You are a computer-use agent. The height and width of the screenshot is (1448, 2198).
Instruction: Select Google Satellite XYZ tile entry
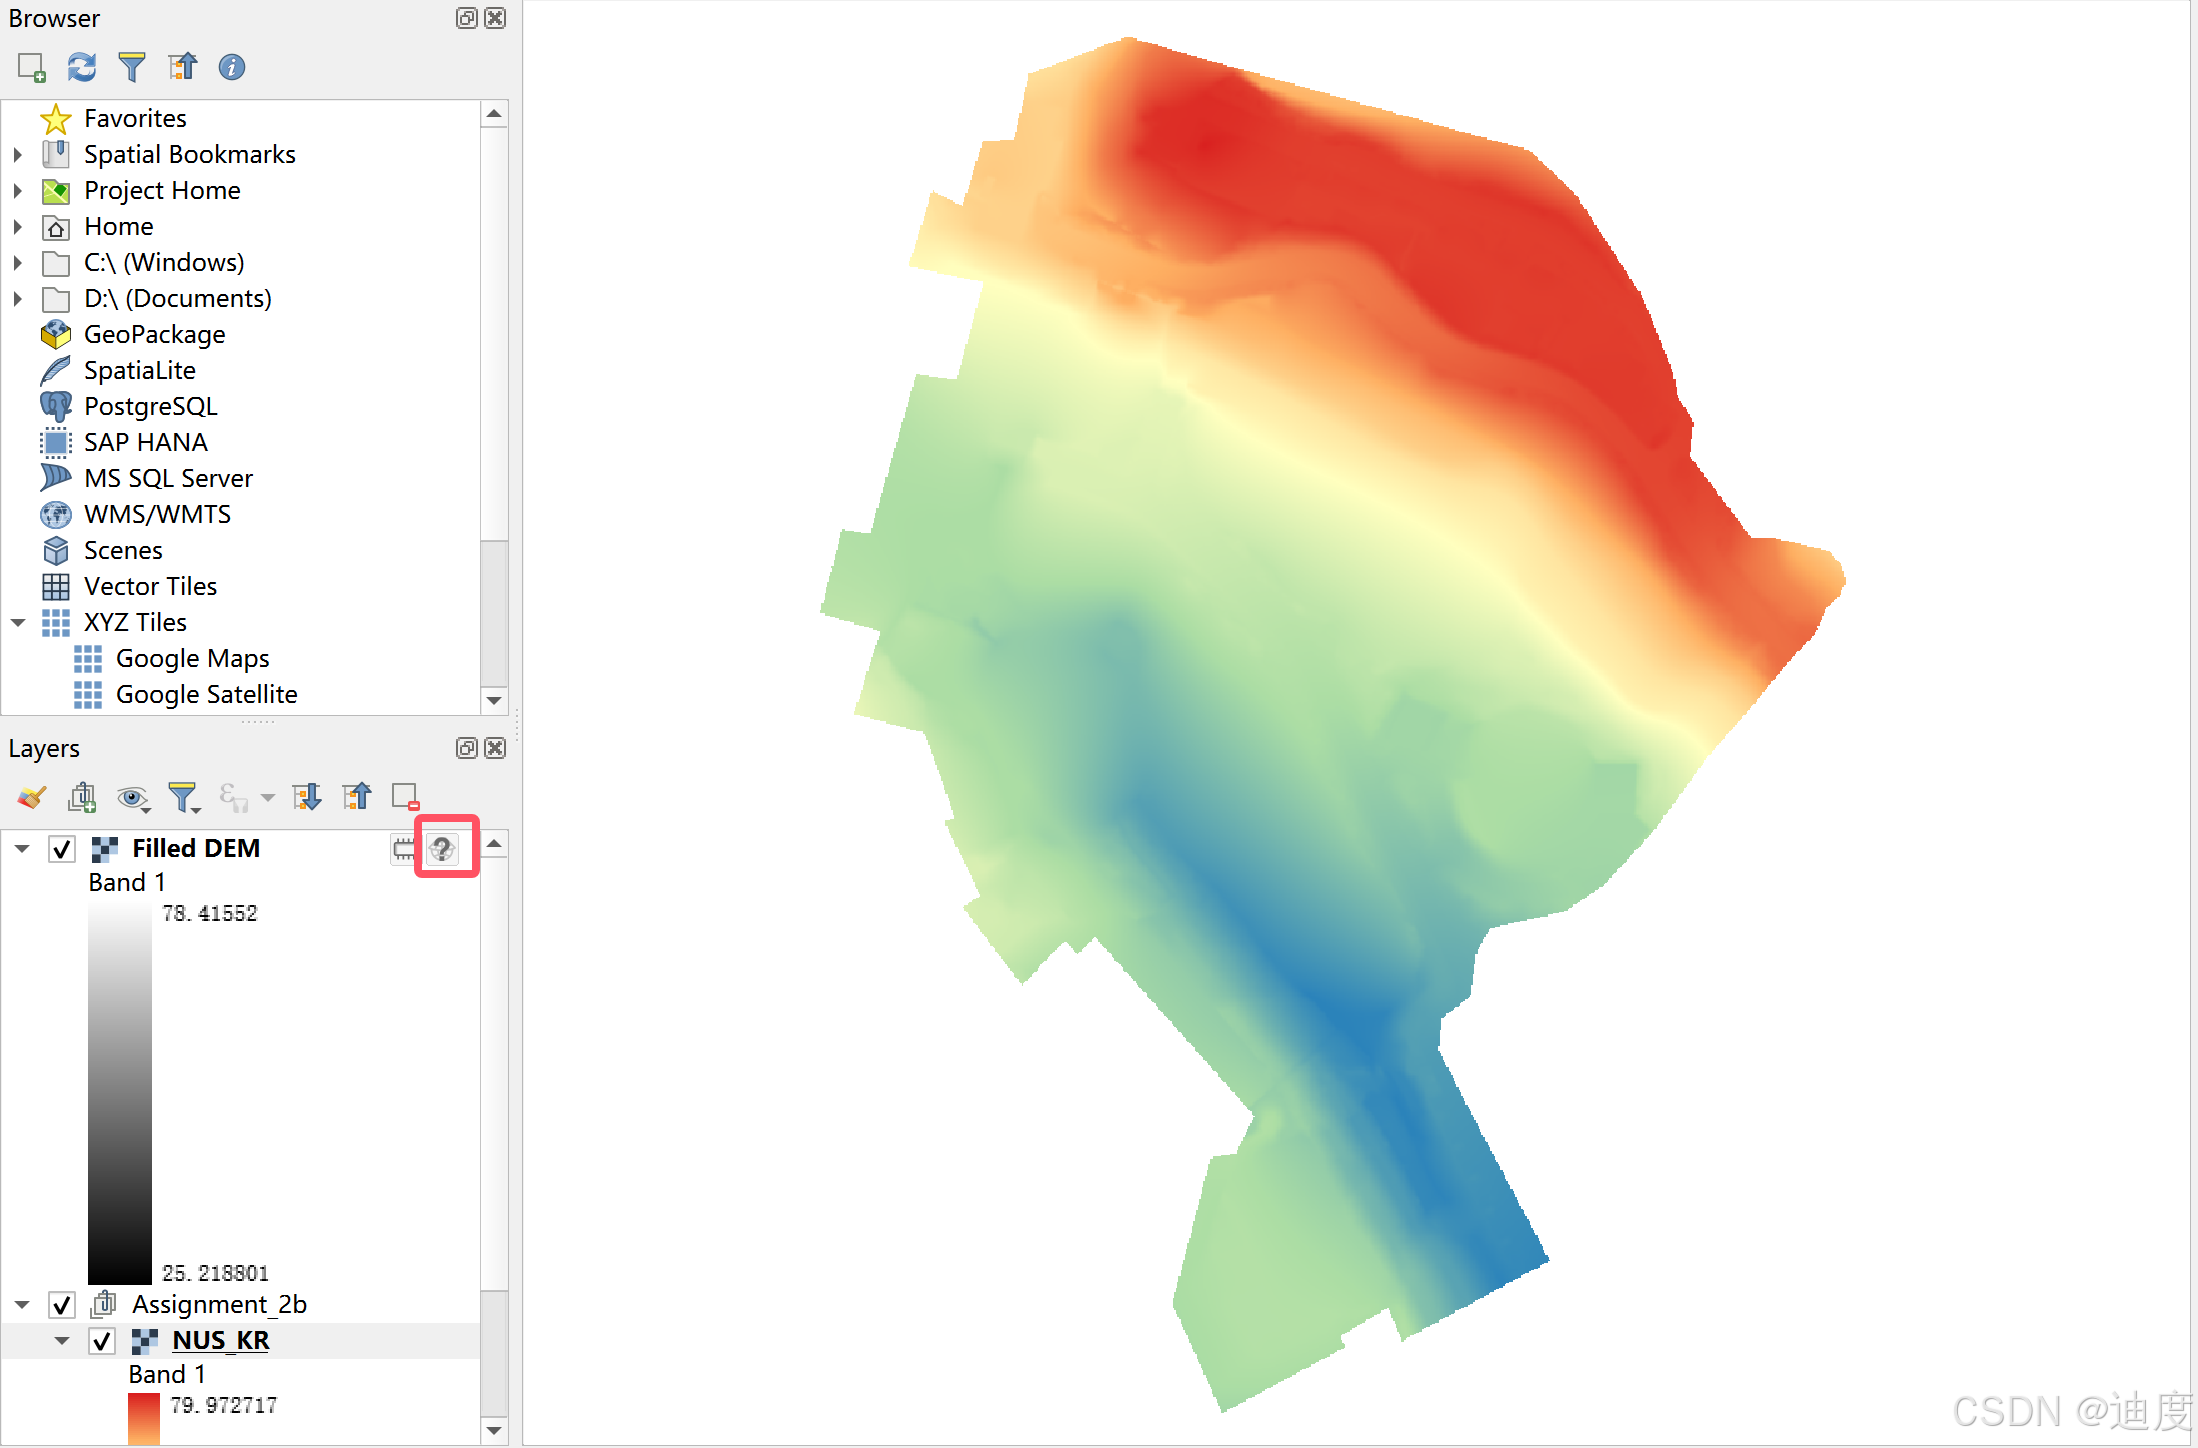(x=206, y=694)
